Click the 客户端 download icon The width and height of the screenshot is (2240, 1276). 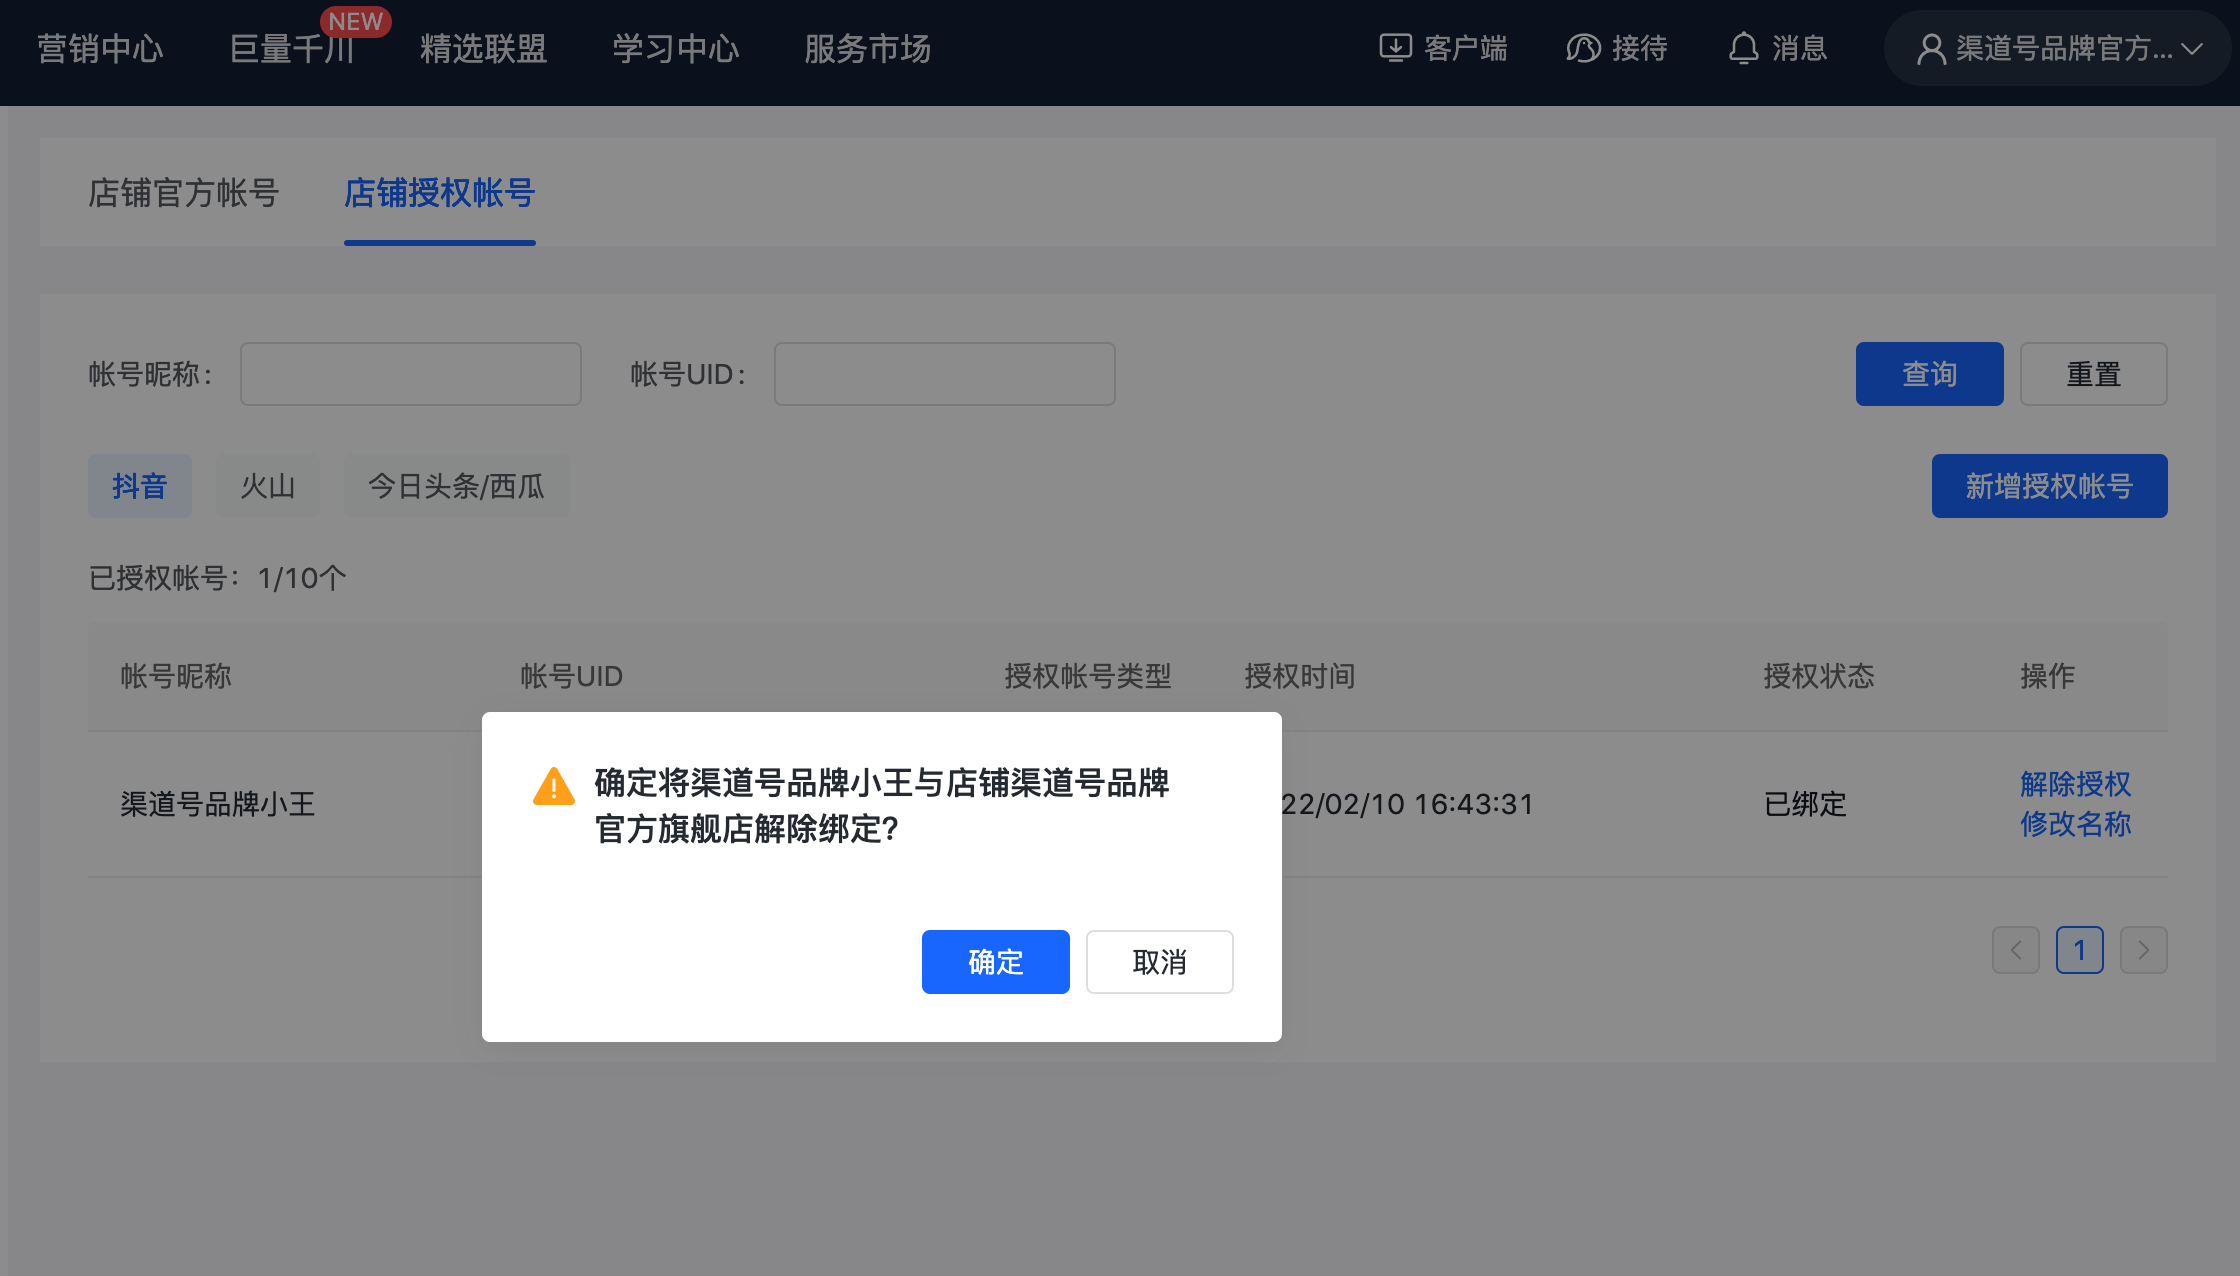[x=1395, y=48]
